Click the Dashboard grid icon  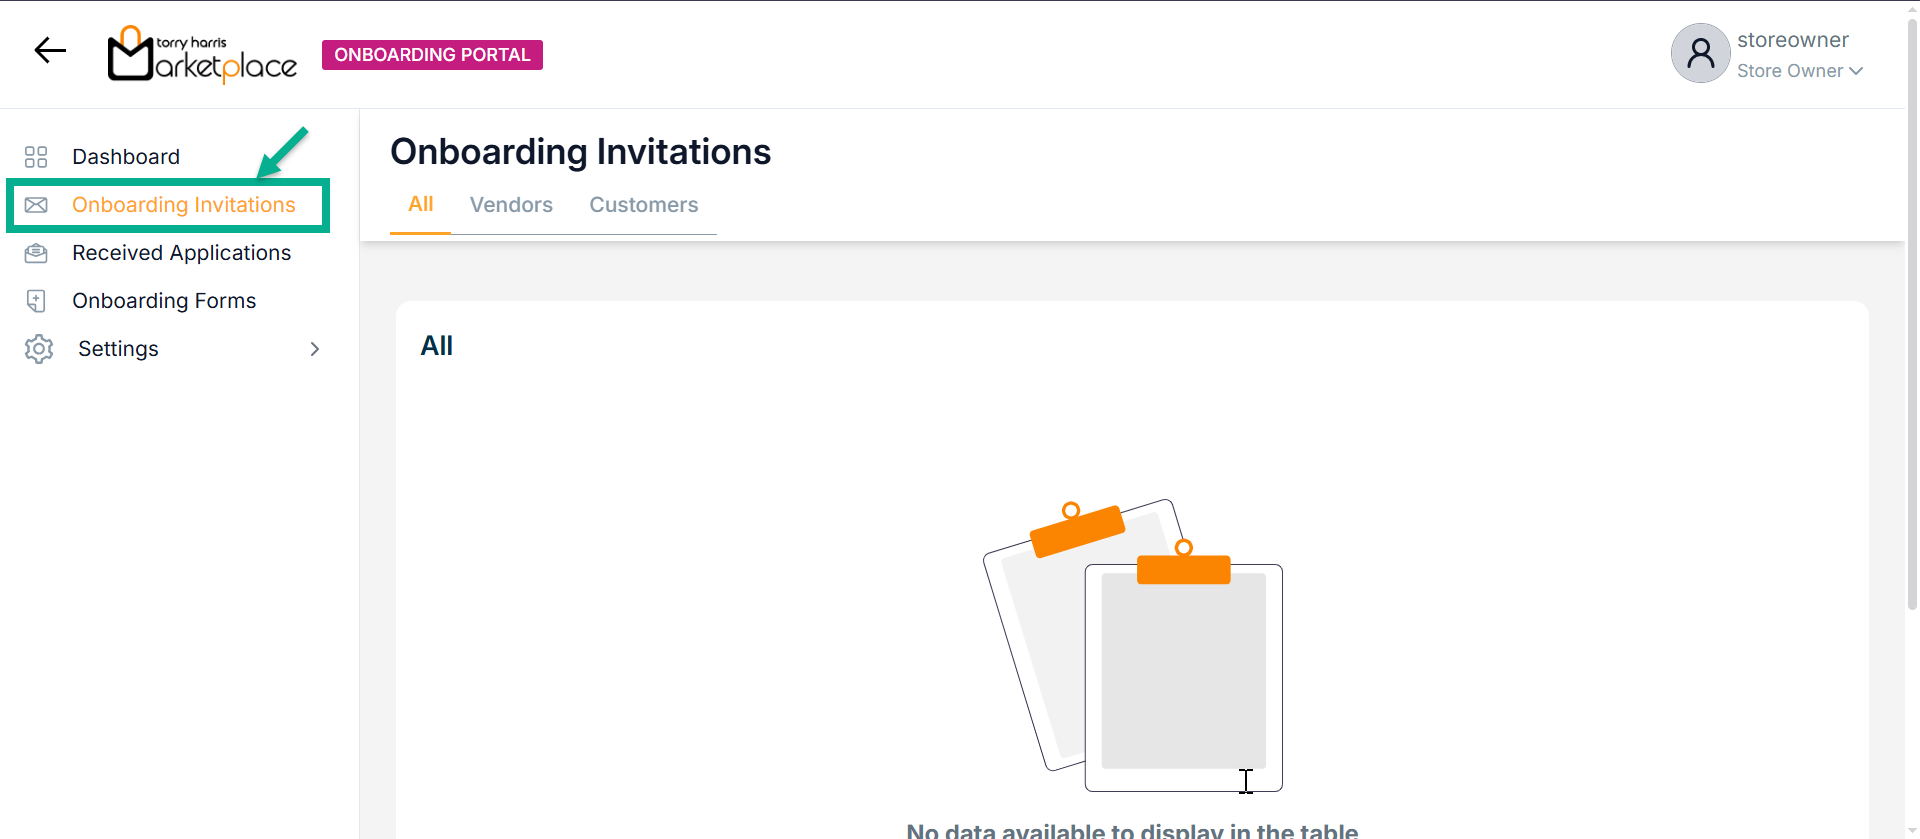[x=36, y=157]
